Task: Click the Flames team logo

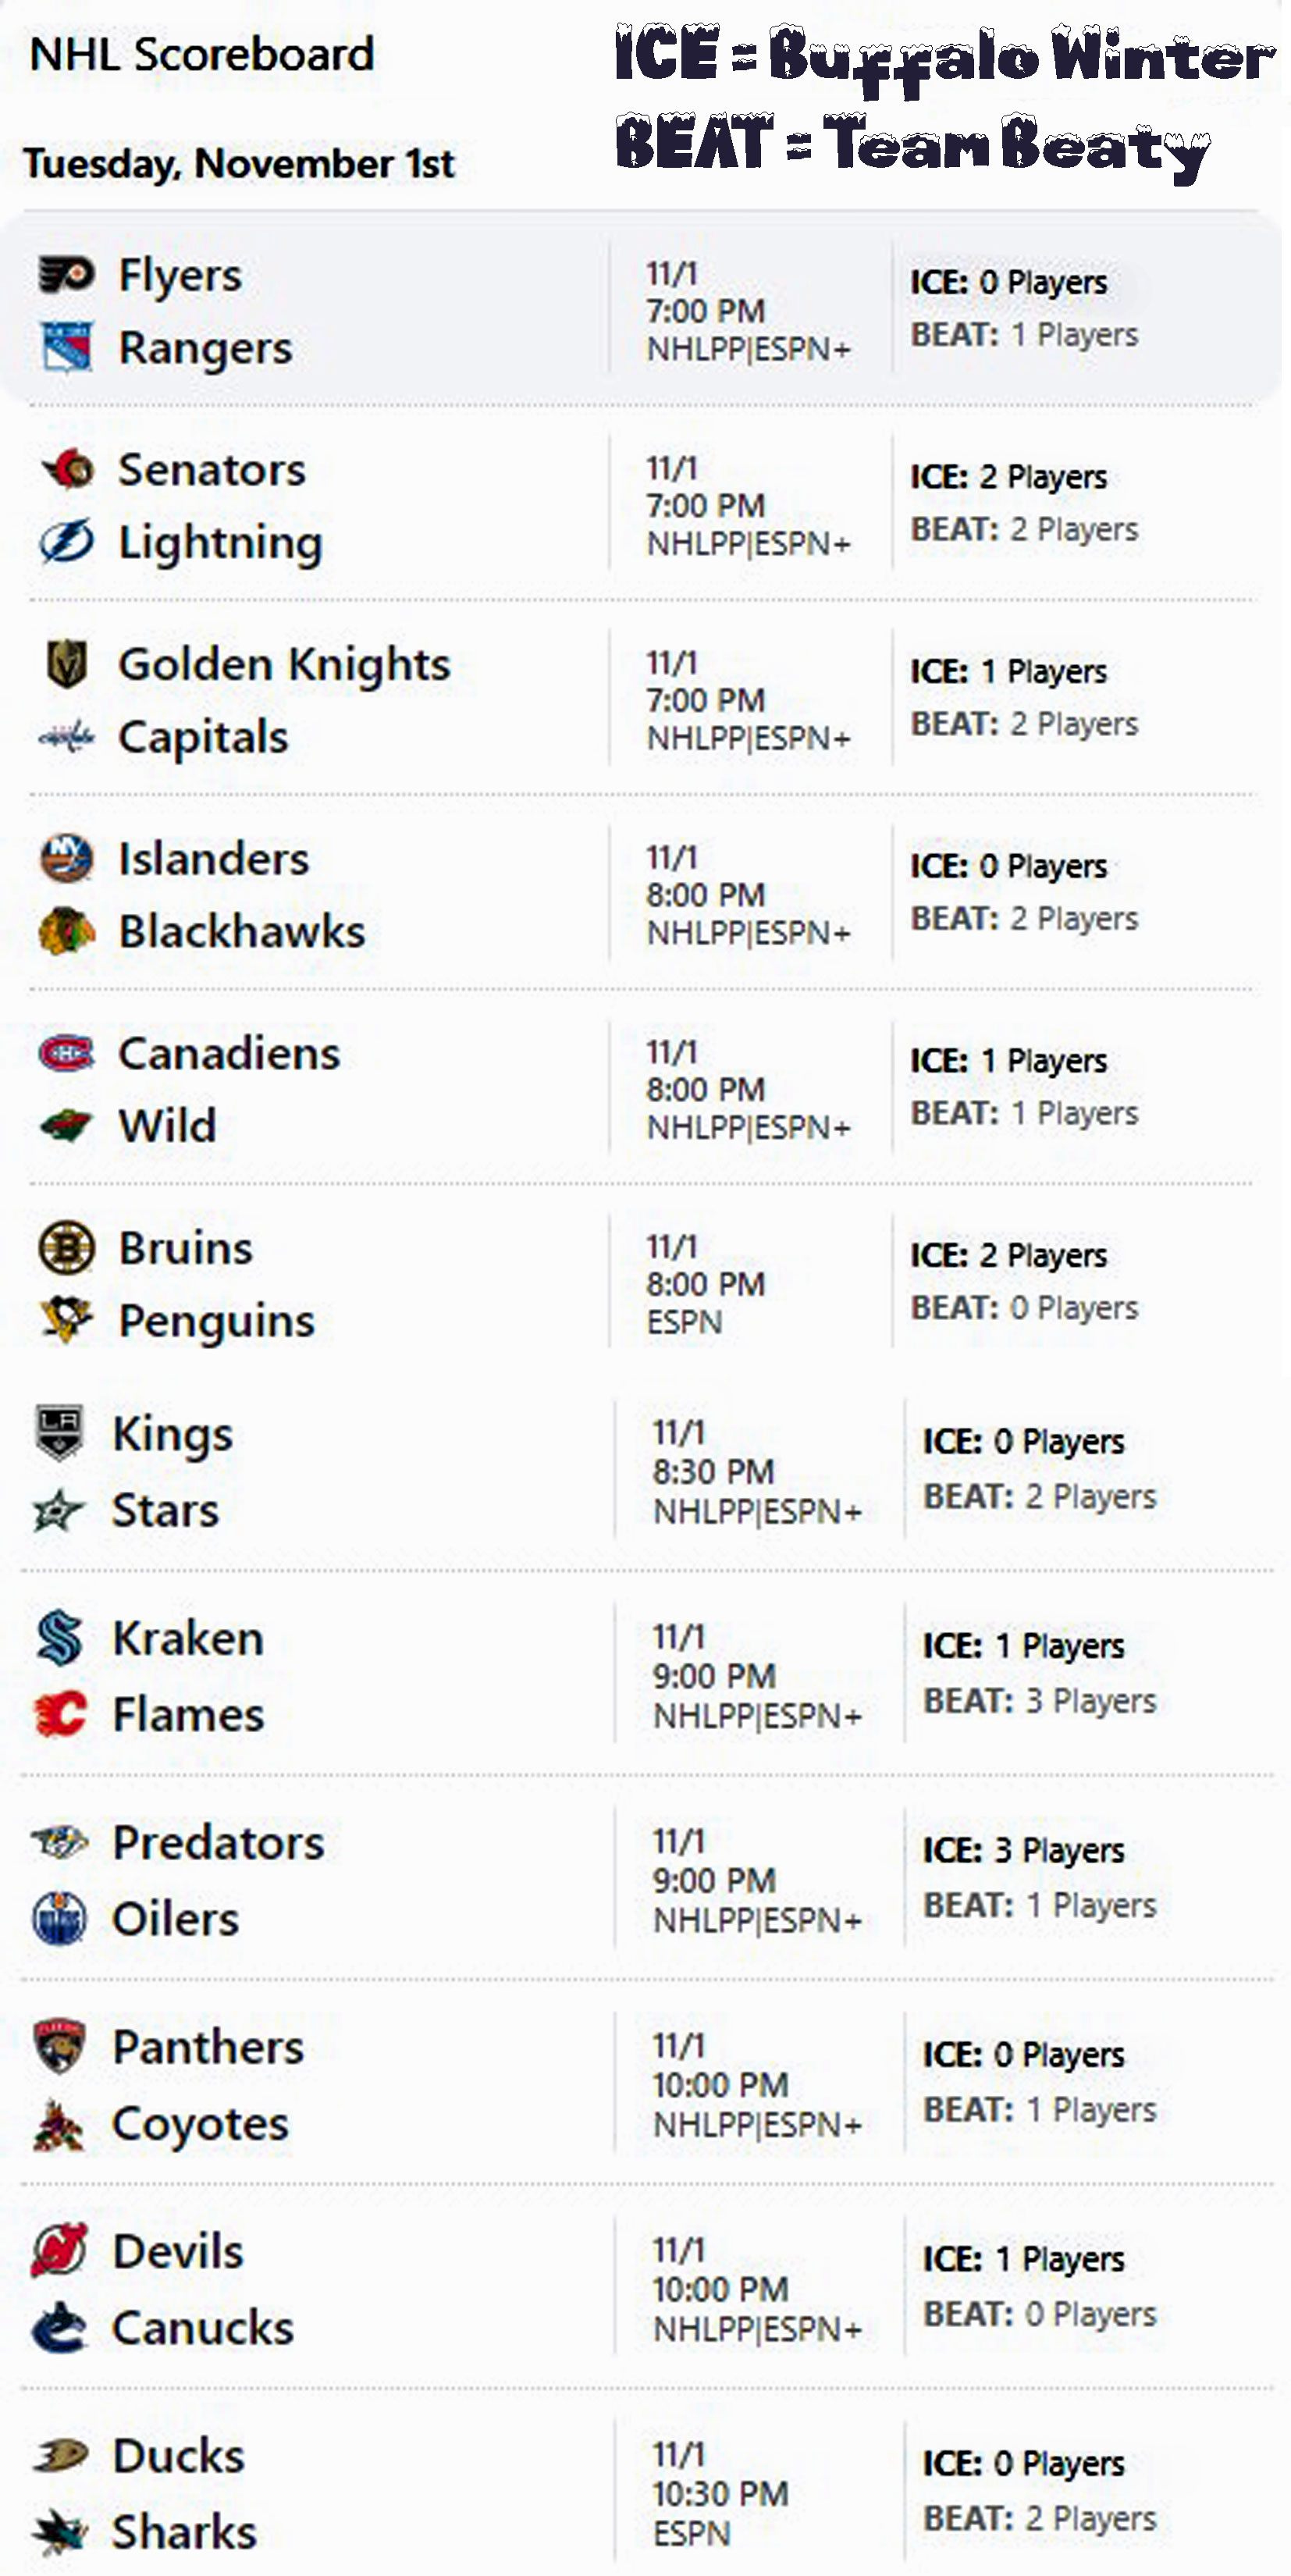Action: click(59, 1714)
